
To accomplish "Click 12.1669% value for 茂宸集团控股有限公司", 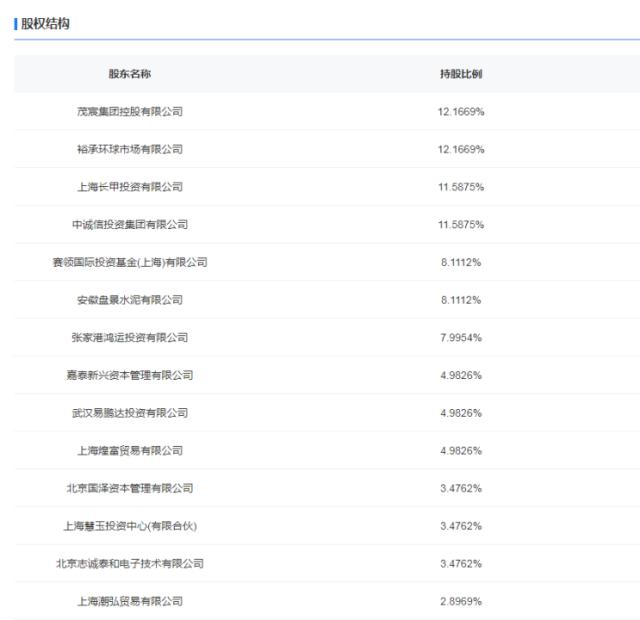I will click(x=460, y=111).
